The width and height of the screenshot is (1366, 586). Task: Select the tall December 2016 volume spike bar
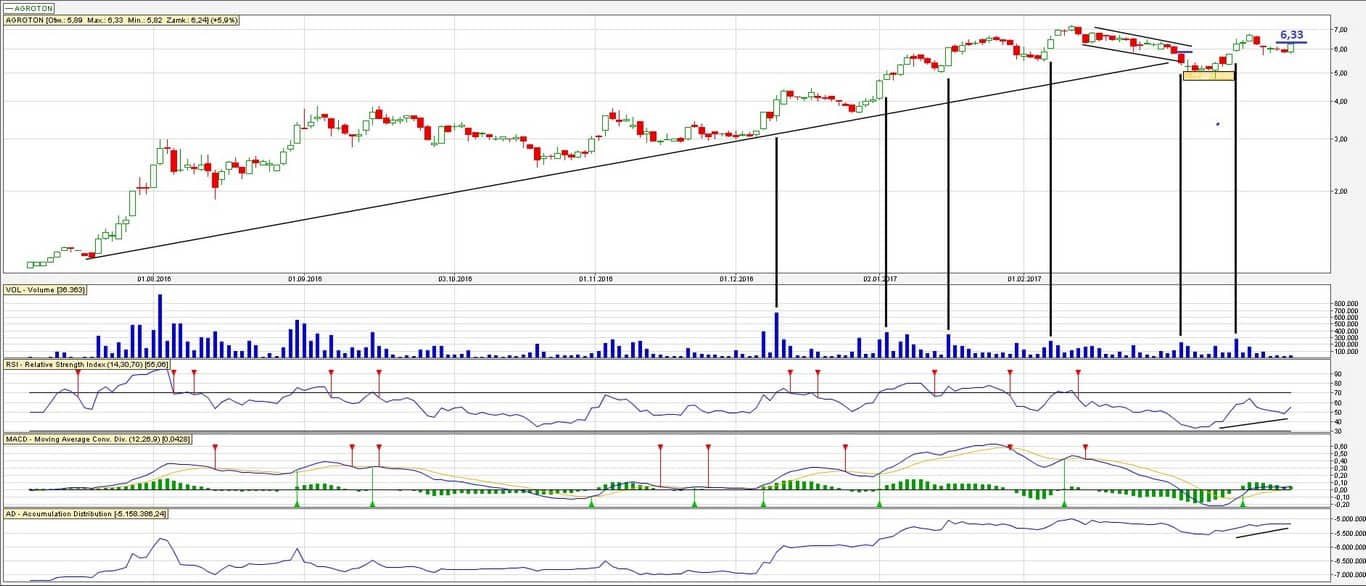pyautogui.click(x=776, y=335)
